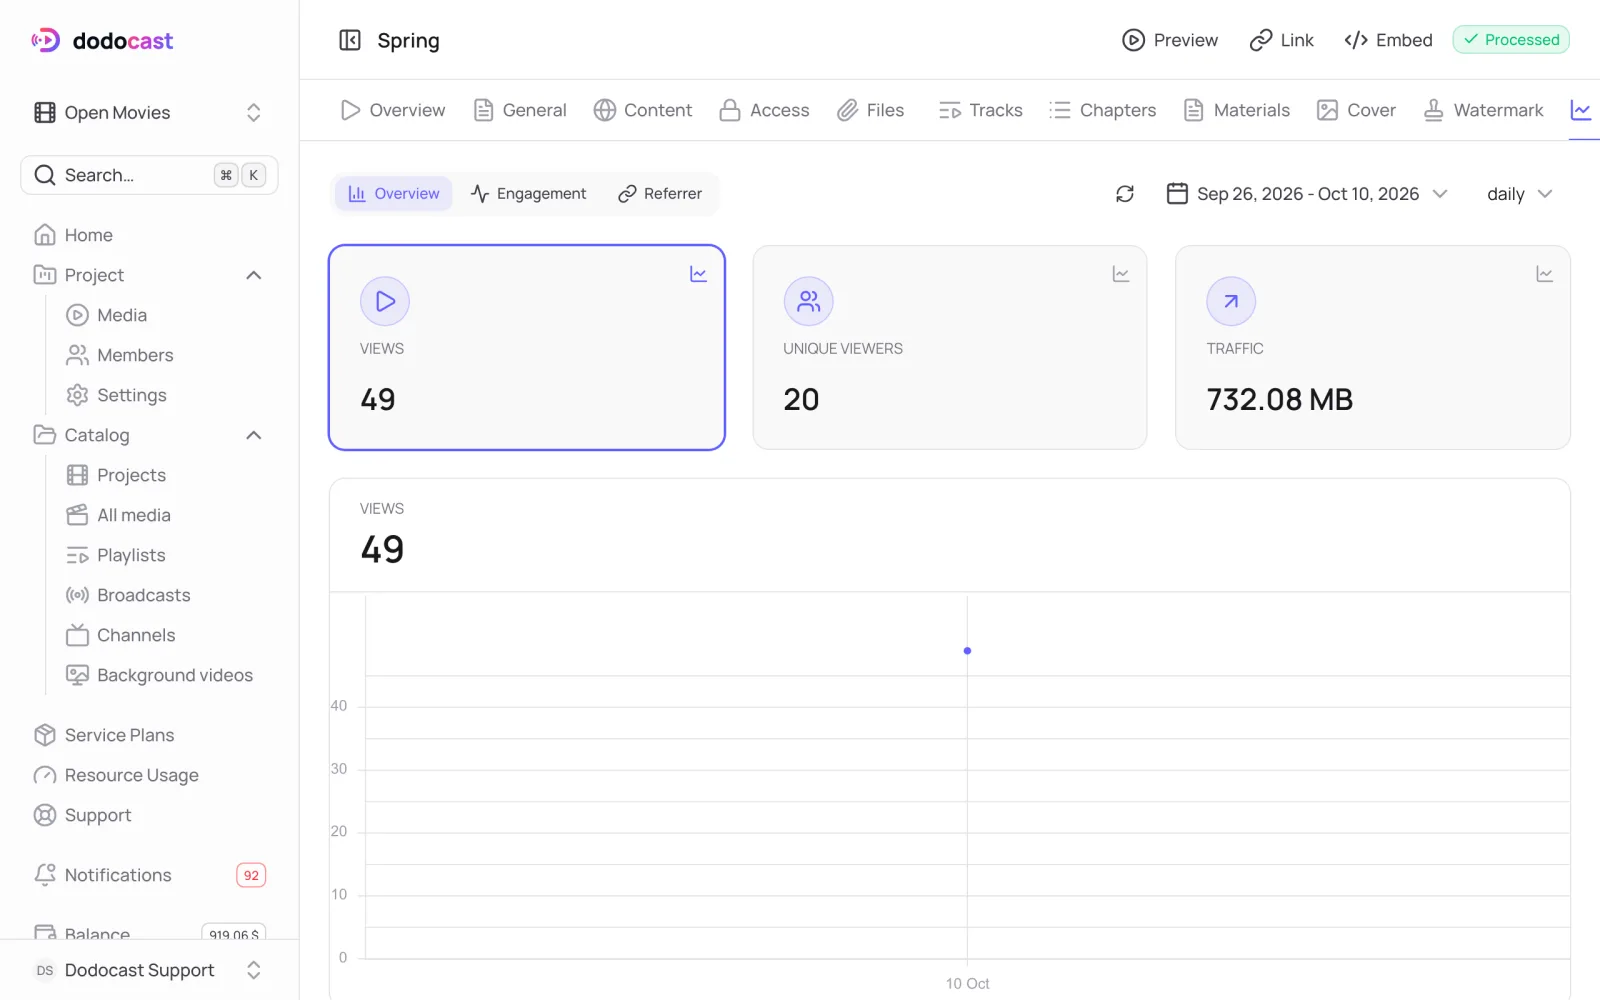Toggle the sidebar collapse icon beside Spring

(350, 40)
